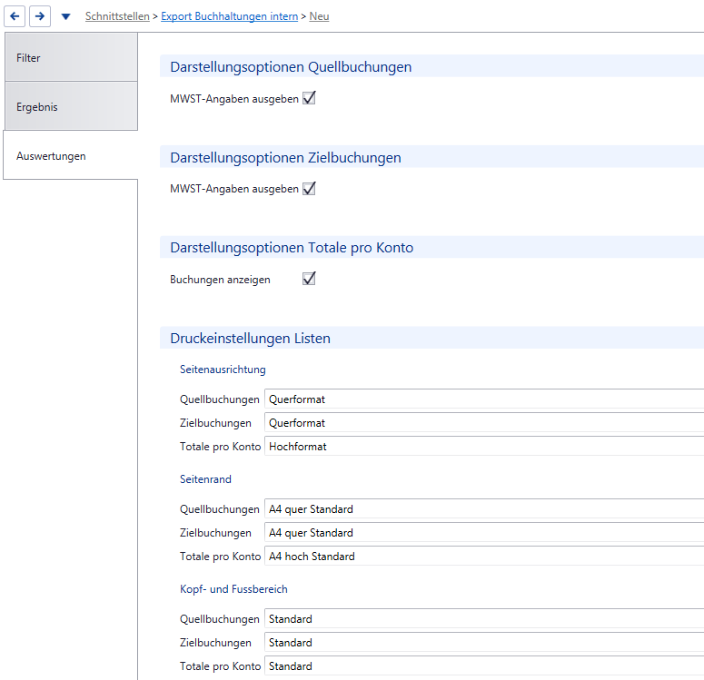Toggle MWST-Angaben ausgeben for Quellbuchungen
Image resolution: width=704 pixels, height=680 pixels.
[309, 98]
